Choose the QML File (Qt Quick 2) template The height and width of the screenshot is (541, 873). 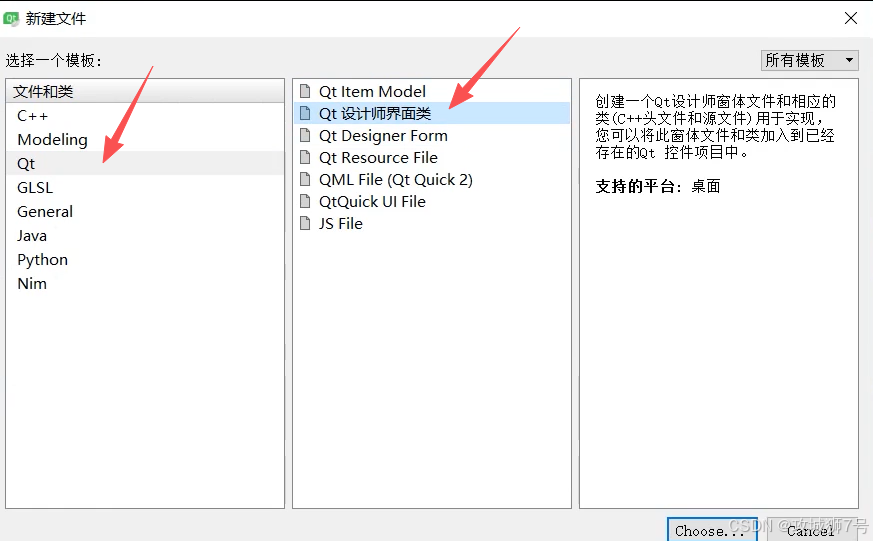click(431, 179)
